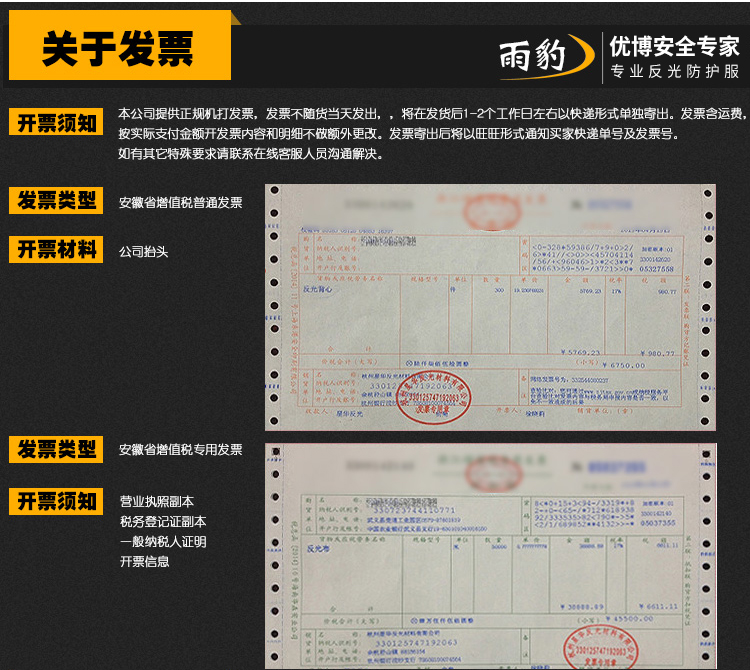Select the 安徽省增值税普通发票 text

[180, 203]
